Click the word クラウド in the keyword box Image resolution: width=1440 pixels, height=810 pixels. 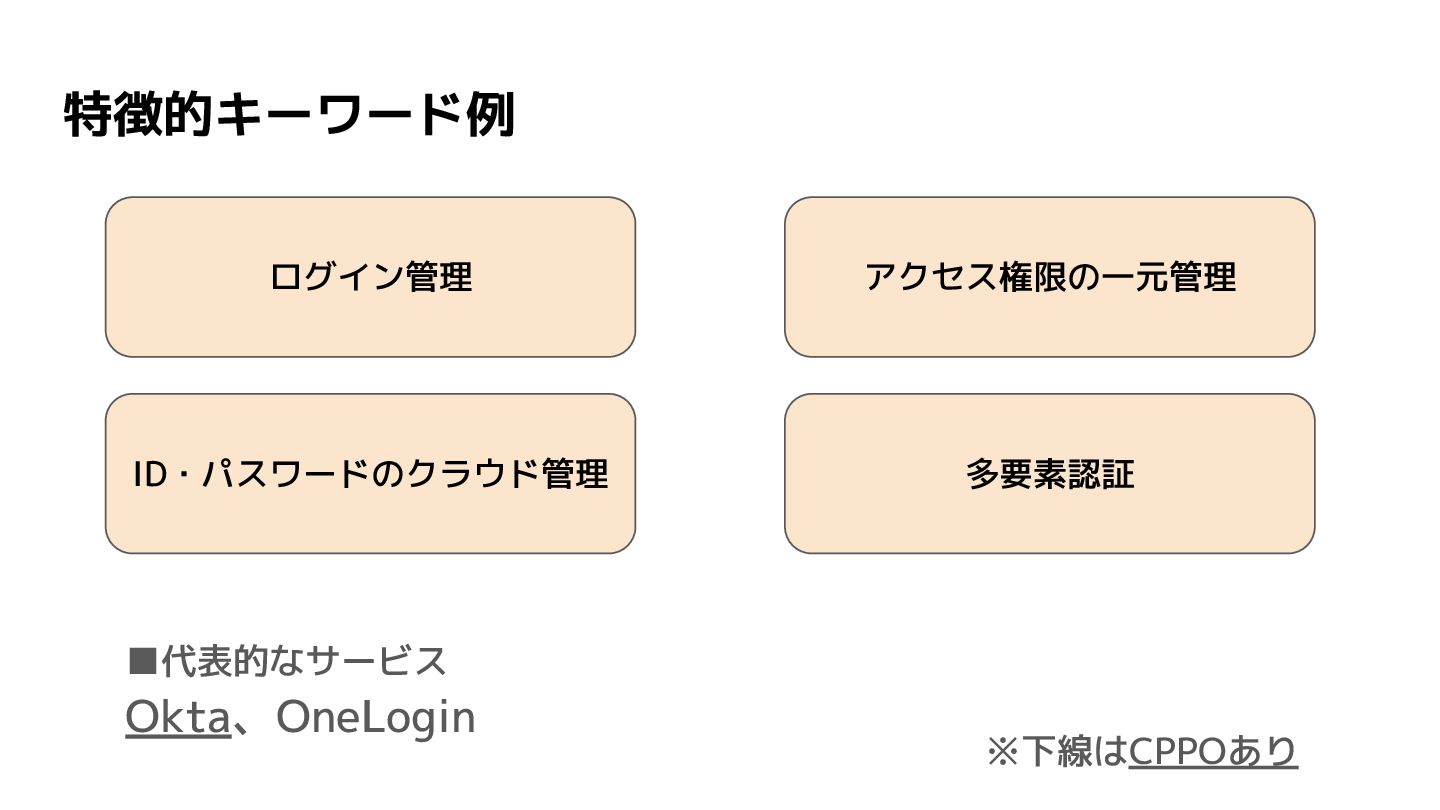point(469,474)
